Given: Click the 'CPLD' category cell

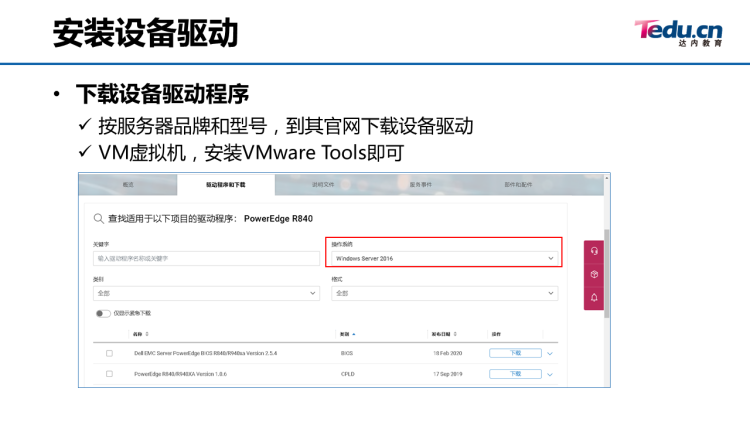Looking at the screenshot, I should (x=348, y=374).
